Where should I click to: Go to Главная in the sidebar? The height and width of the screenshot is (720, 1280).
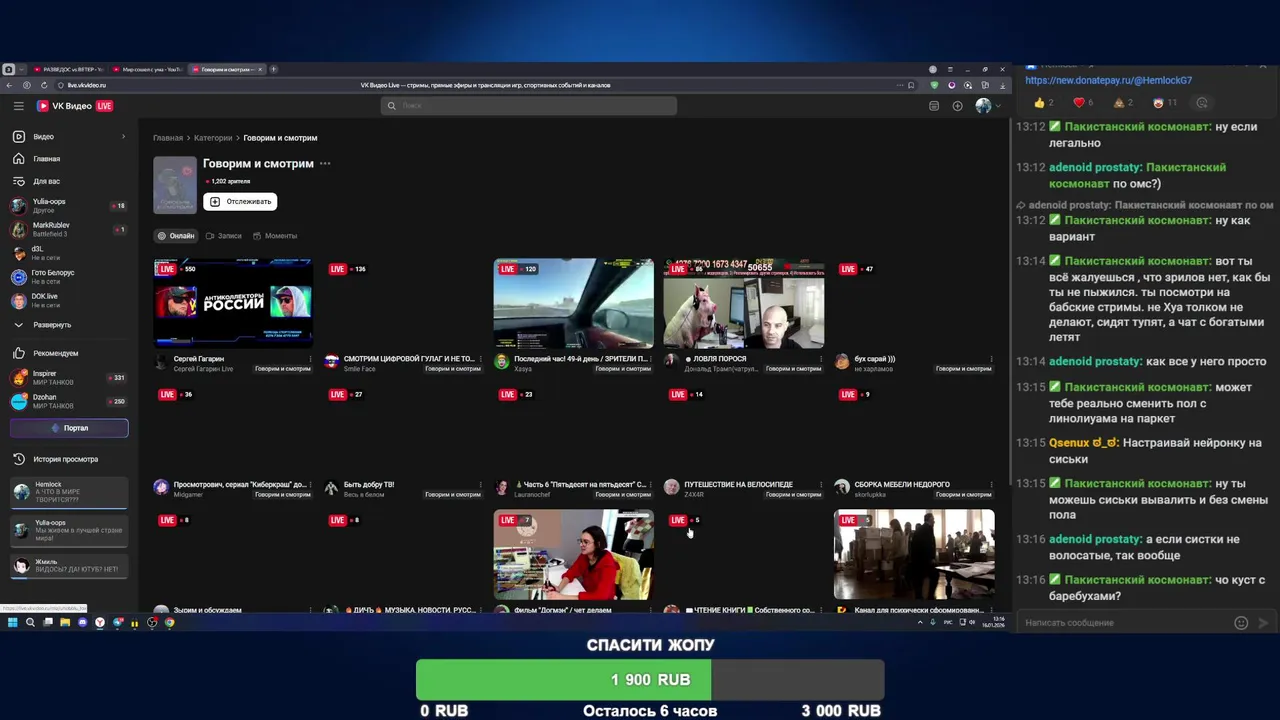click(69, 159)
